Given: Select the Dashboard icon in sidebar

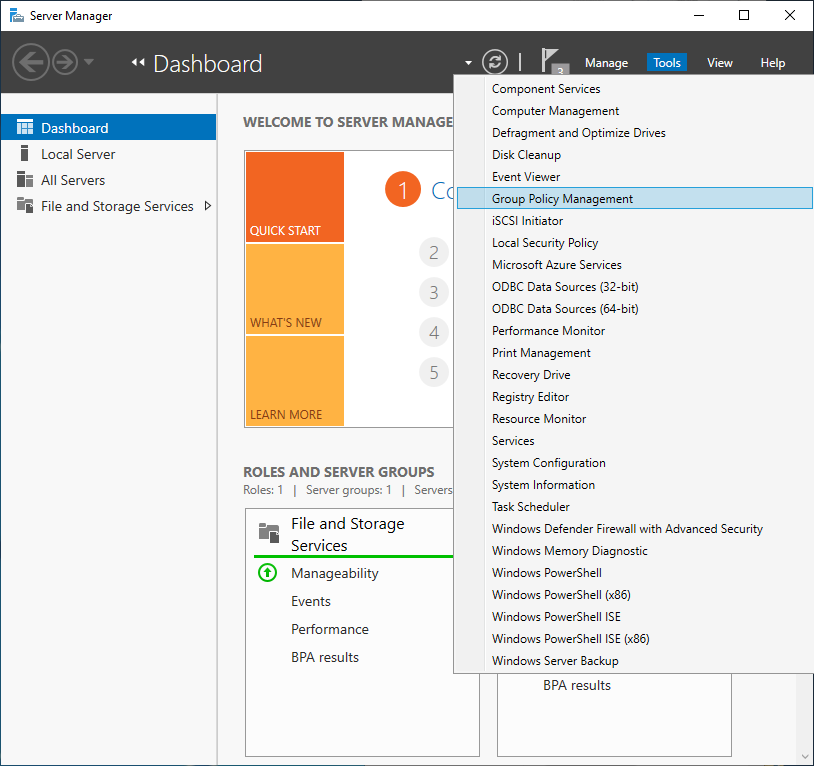Looking at the screenshot, I should [25, 128].
